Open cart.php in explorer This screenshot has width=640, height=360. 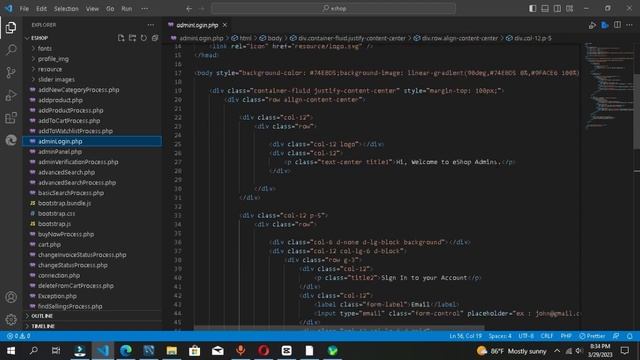click(49, 244)
